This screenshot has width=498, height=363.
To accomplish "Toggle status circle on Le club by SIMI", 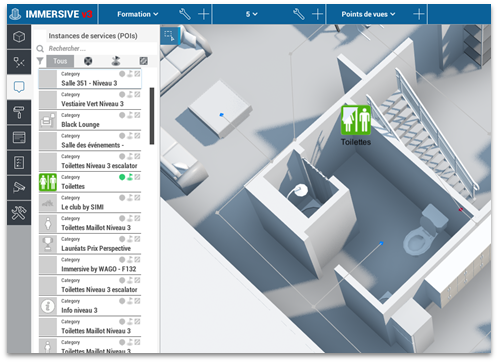I will [122, 198].
